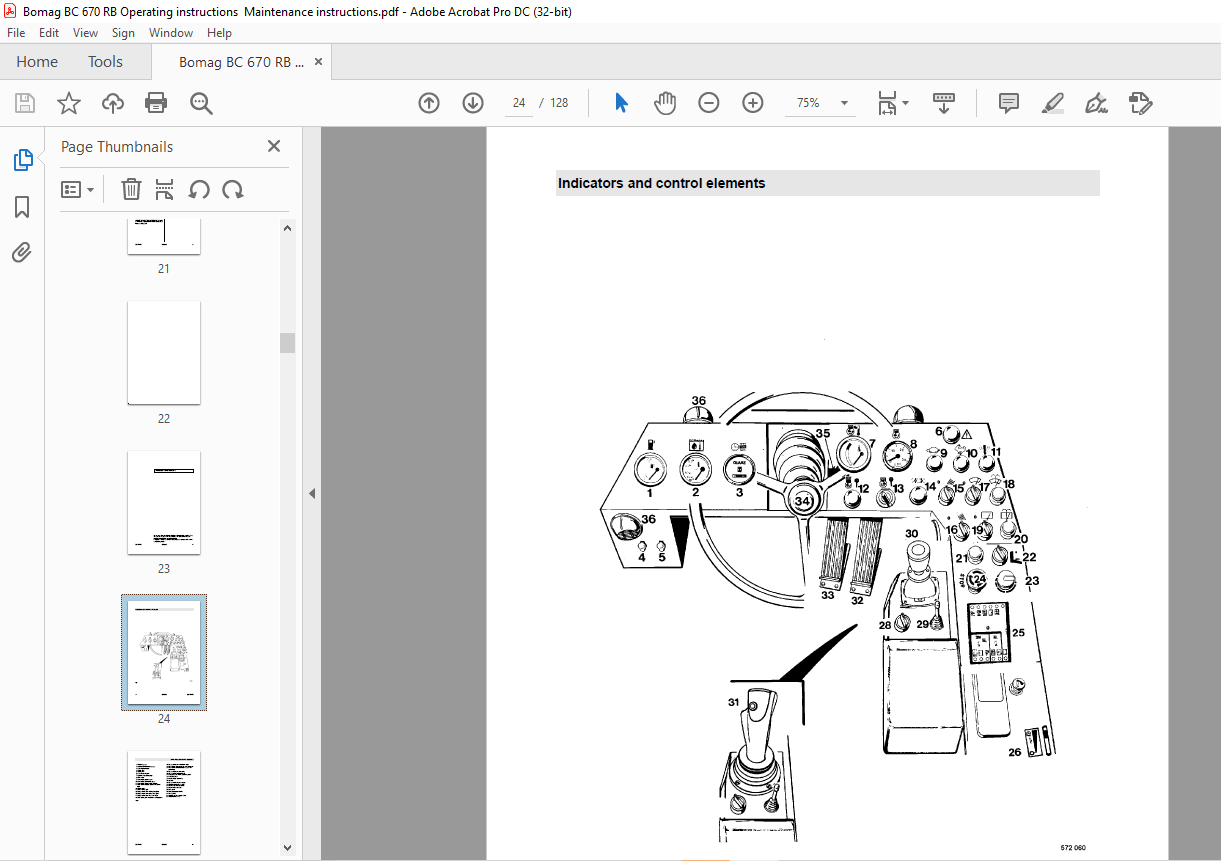This screenshot has height=861, width=1221.
Task: Close the Bomag BC 670 RB tab
Action: 319,62
